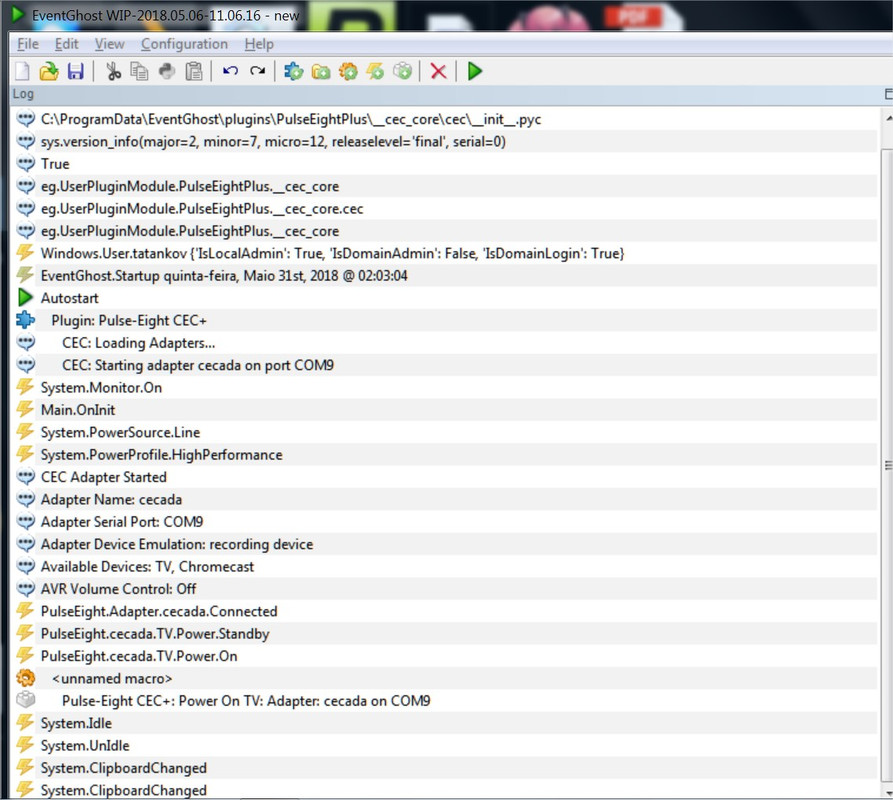Click the EventGhost window title bar

pos(446,15)
